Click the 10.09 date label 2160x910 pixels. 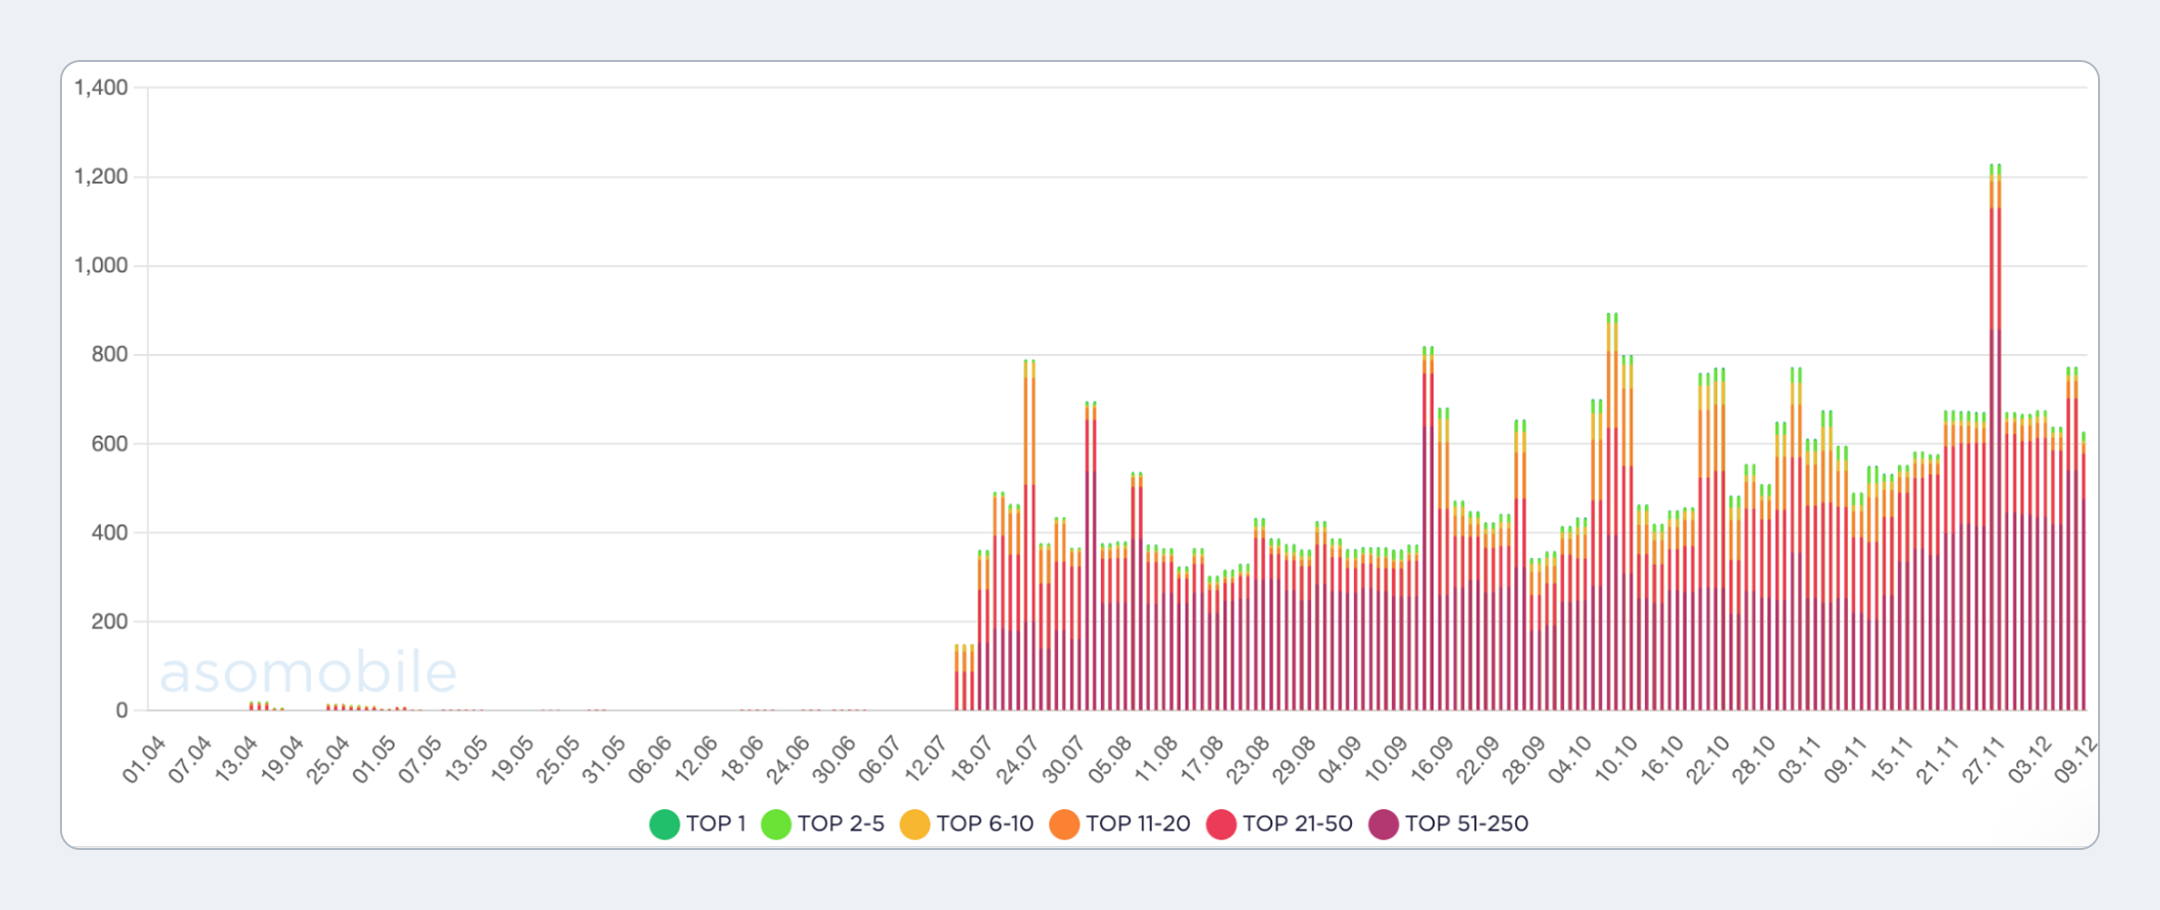coord(1386,760)
